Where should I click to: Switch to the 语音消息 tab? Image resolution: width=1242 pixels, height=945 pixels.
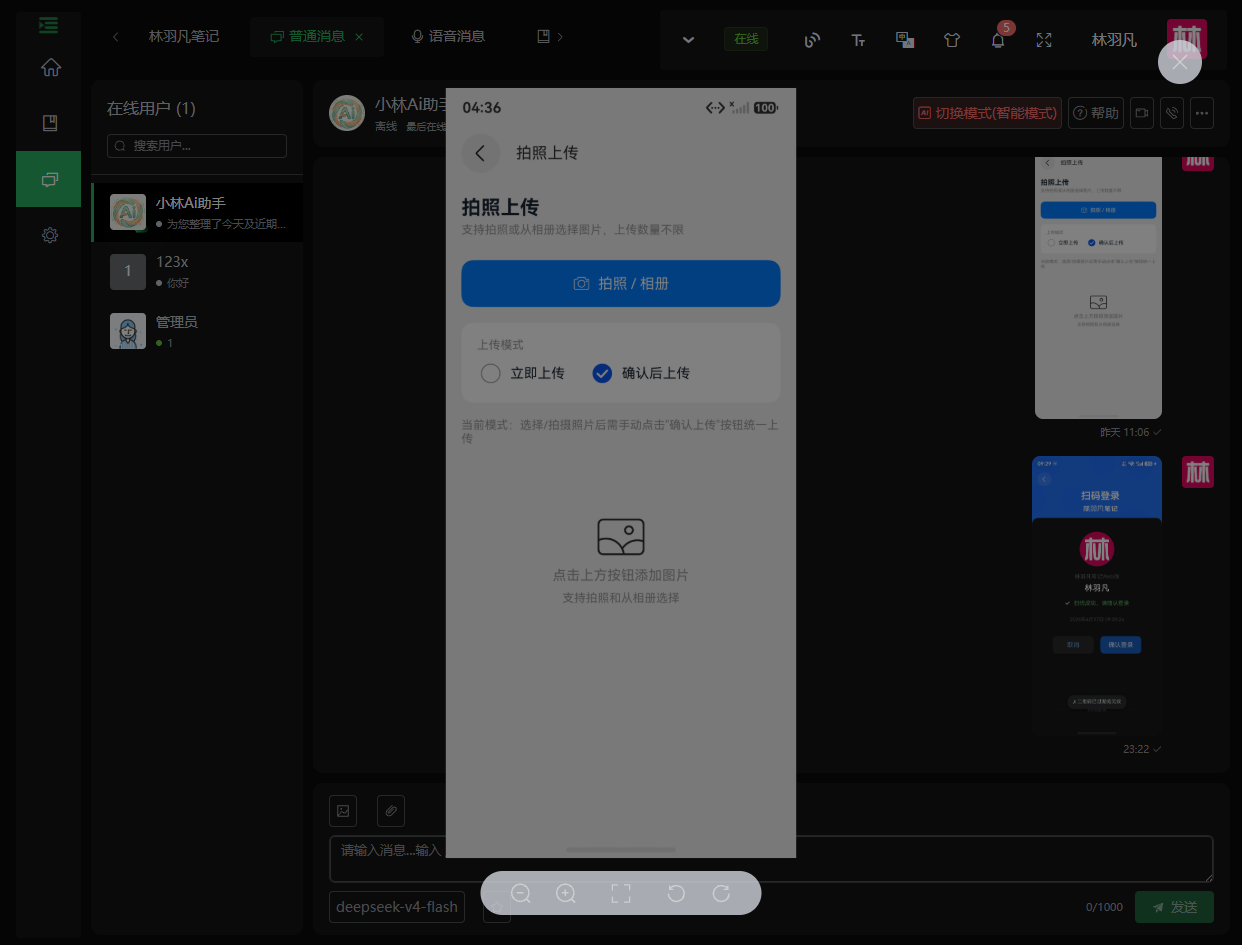[x=448, y=36]
